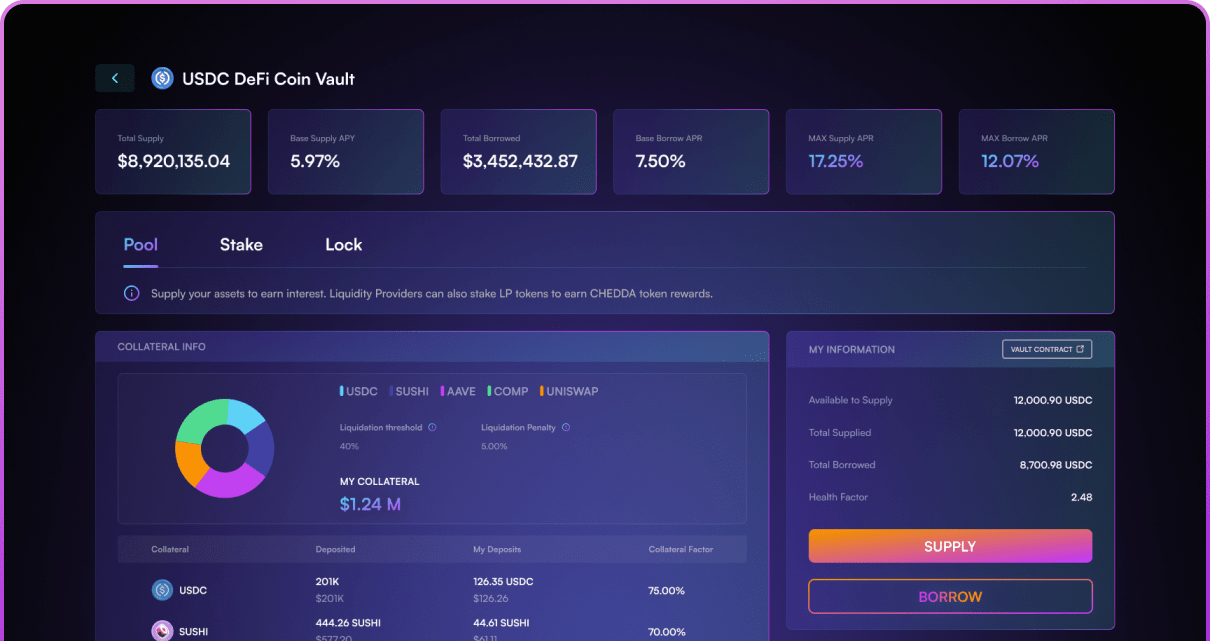Viewport: 1210px width, 641px height.
Task: Click the USDC coin icon beside the vault title
Action: click(162, 78)
